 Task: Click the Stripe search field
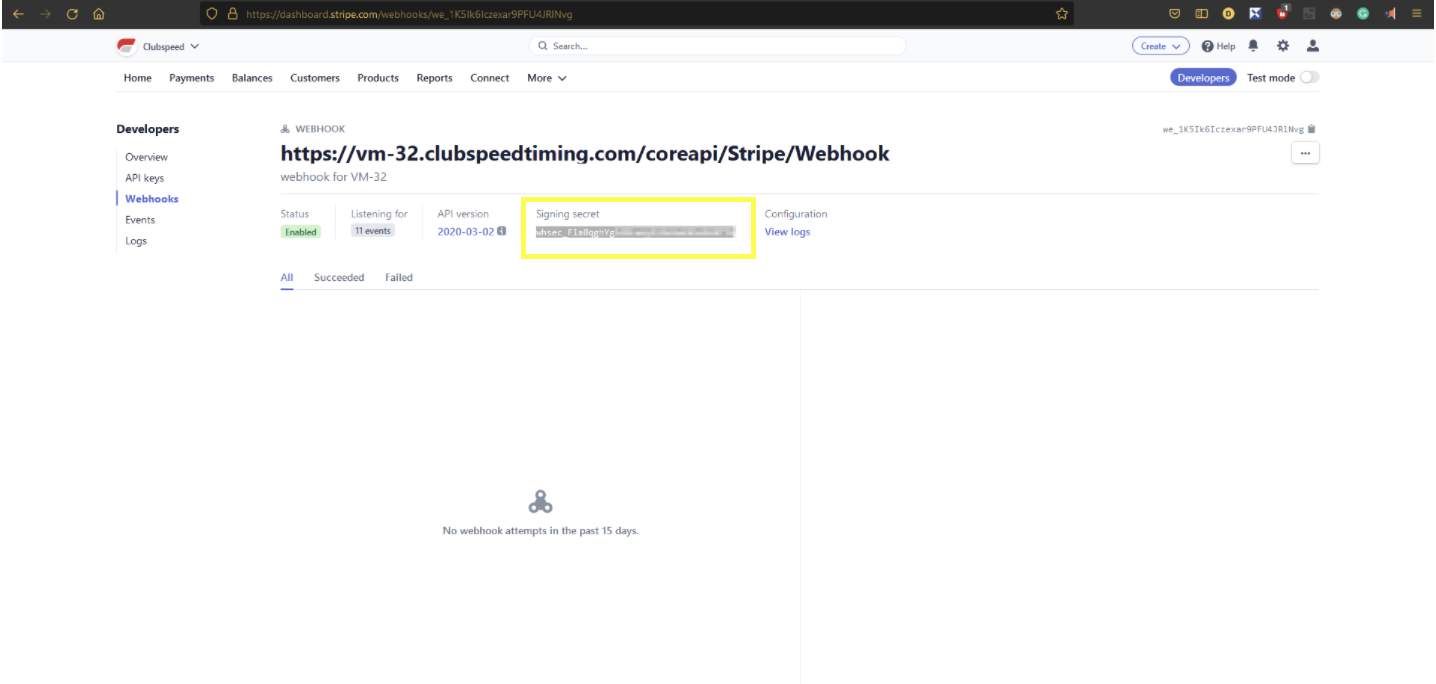pos(717,46)
